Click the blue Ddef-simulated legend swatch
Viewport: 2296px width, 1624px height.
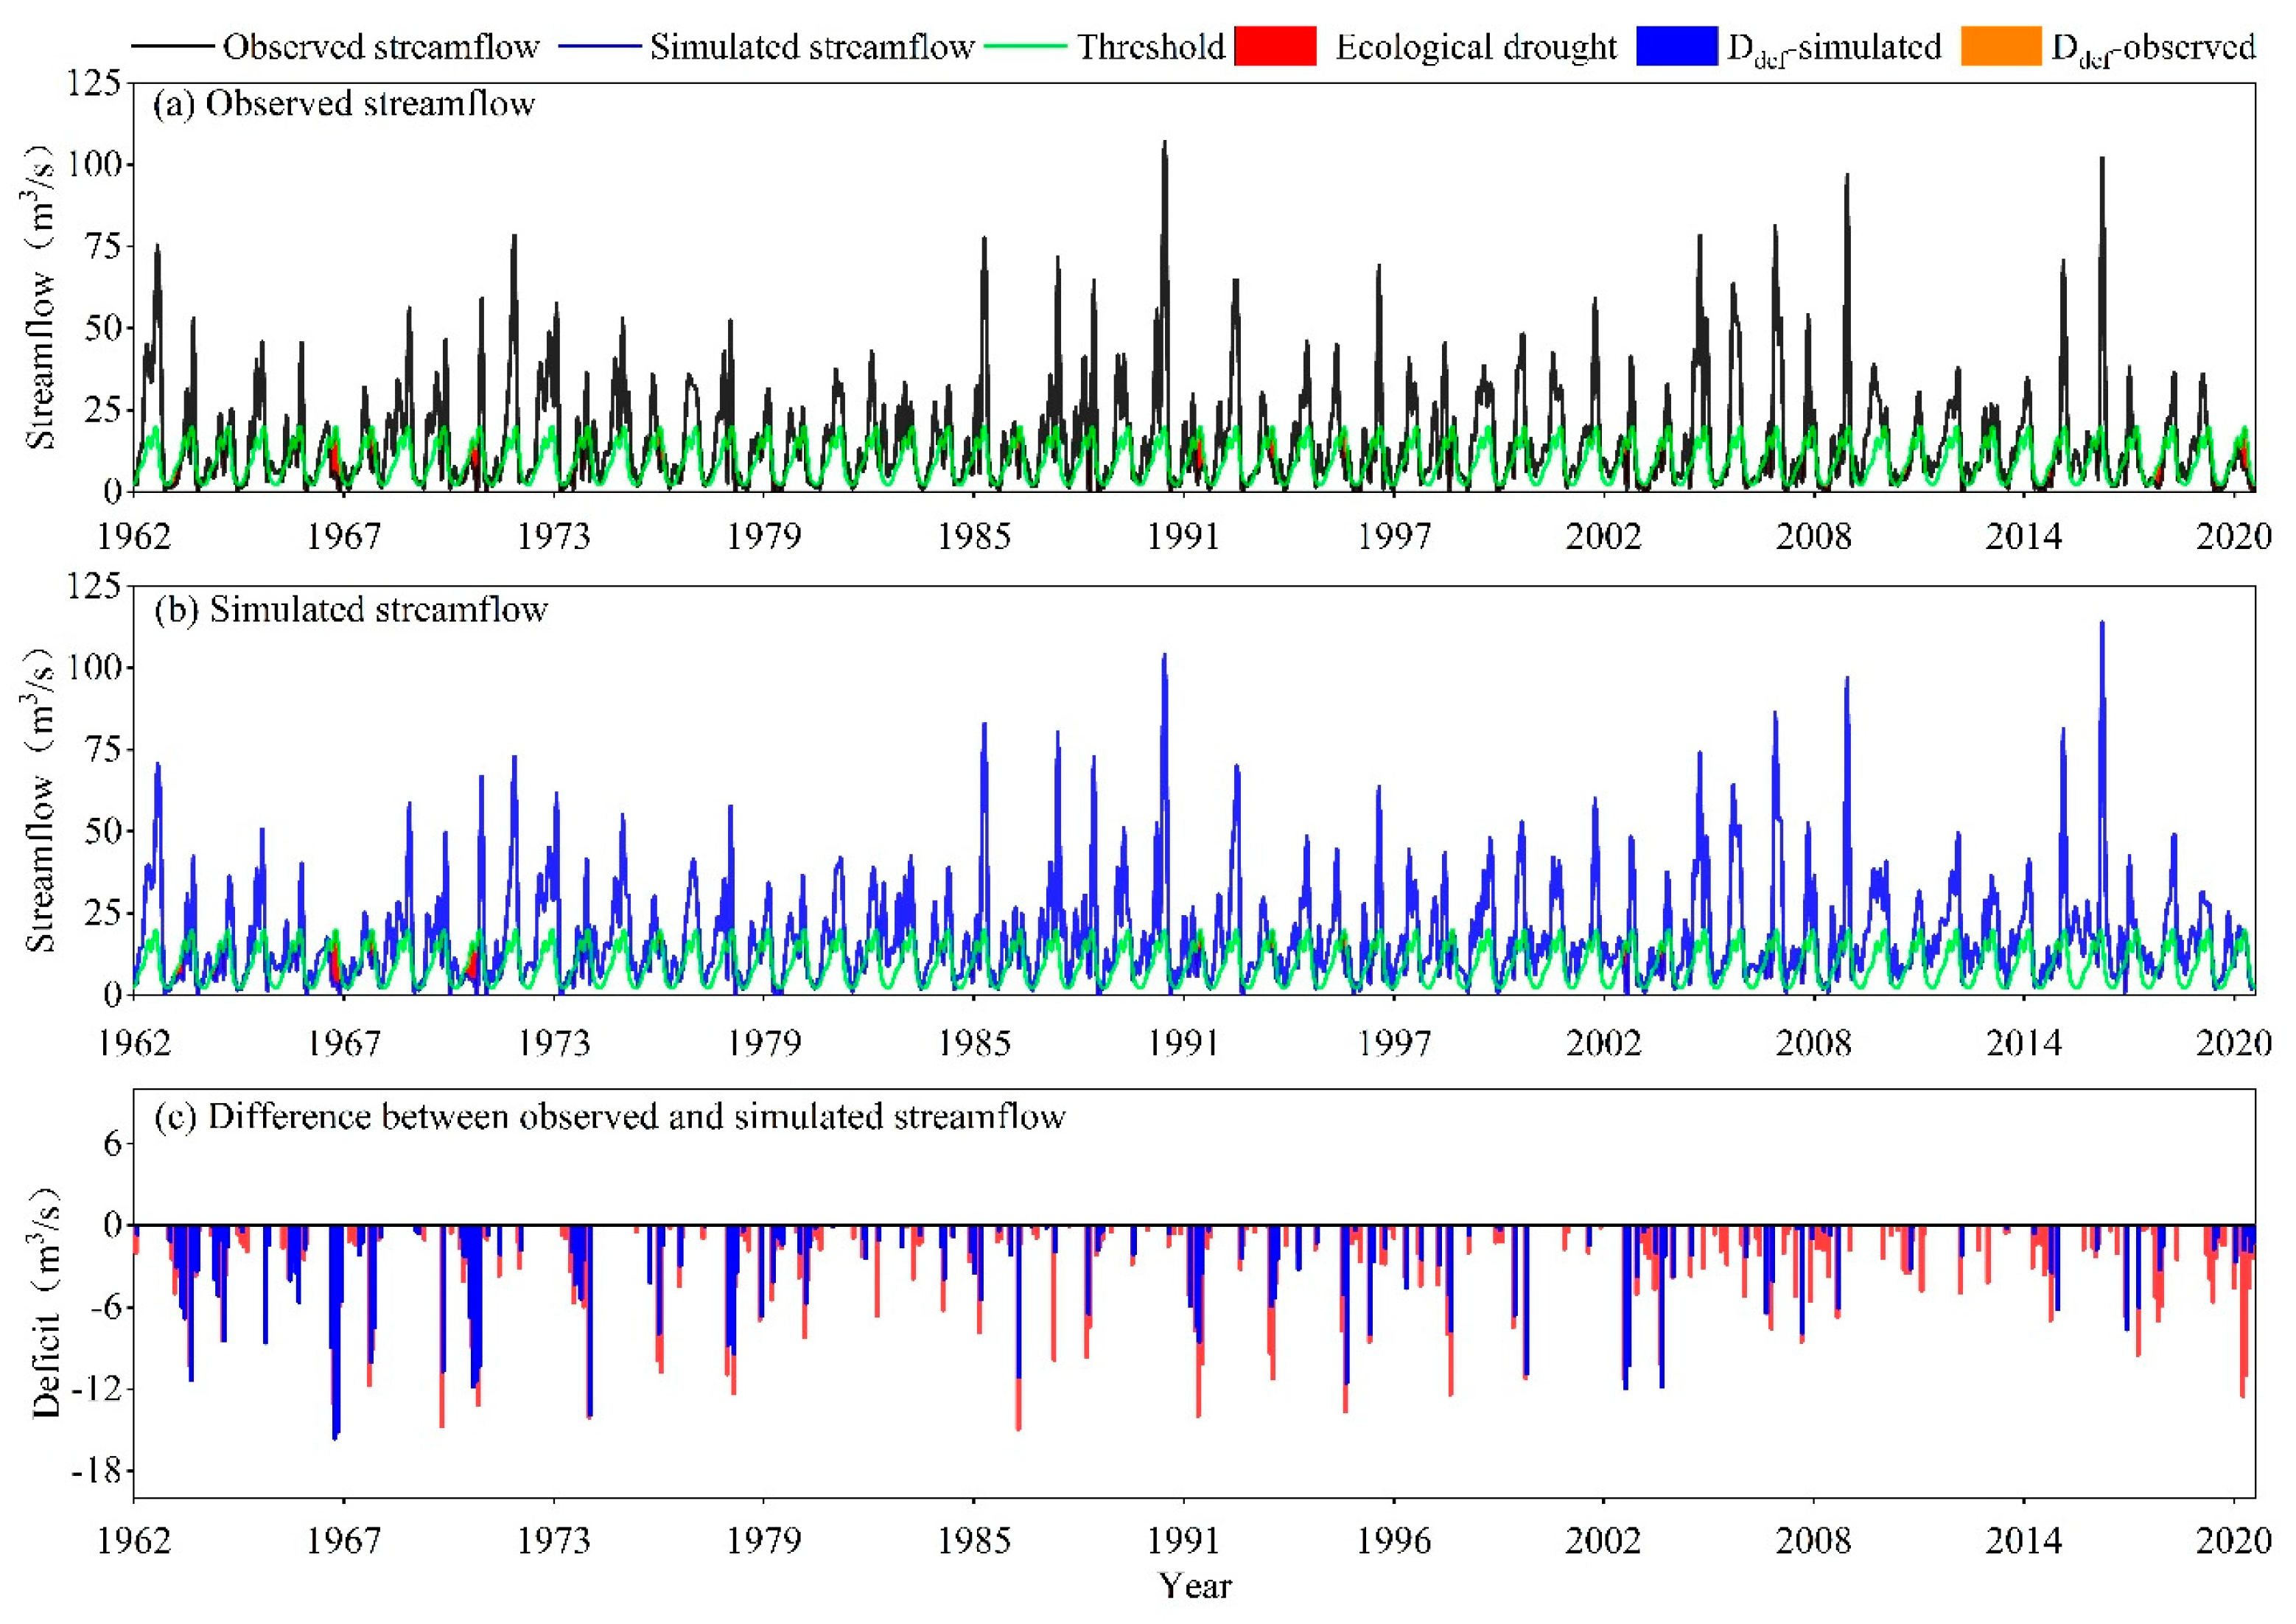[1676, 46]
